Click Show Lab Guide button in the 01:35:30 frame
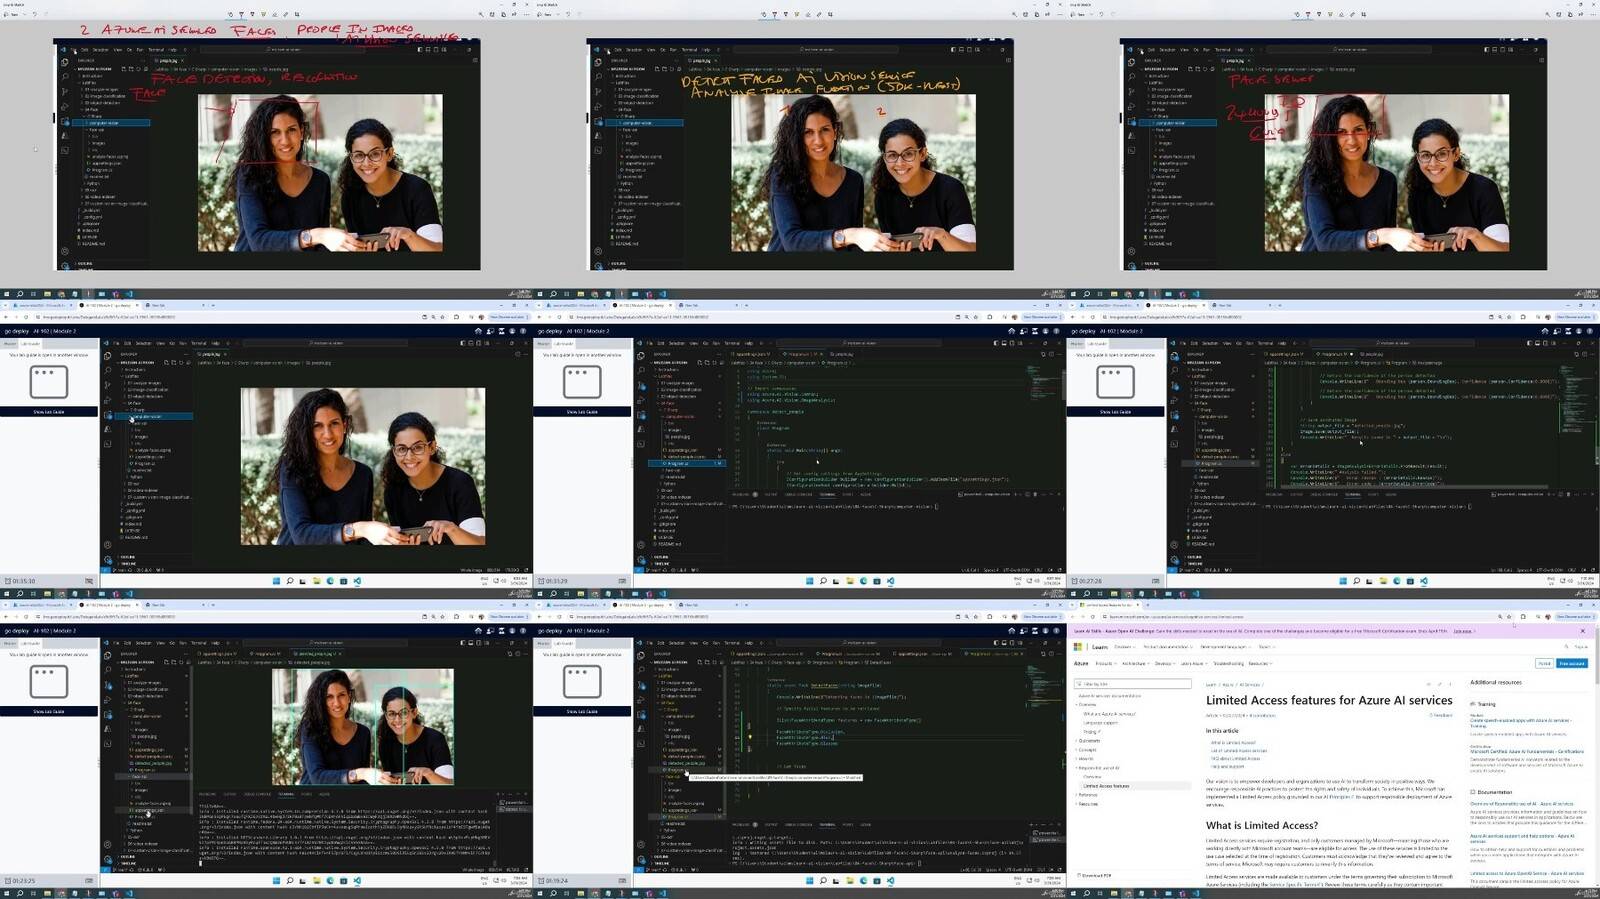This screenshot has height=899, width=1600. point(48,412)
